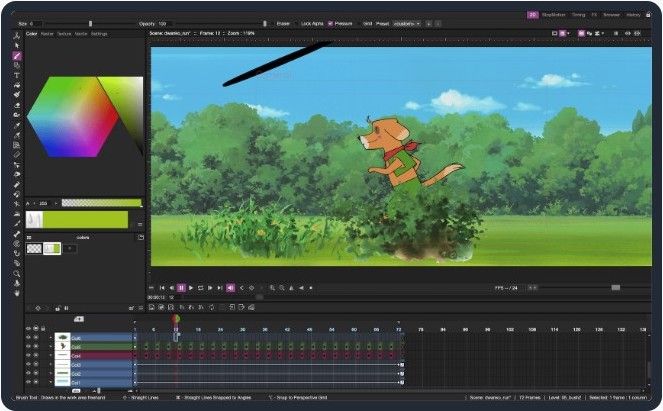
Task: Open the Preset dropdown
Action: 407,24
